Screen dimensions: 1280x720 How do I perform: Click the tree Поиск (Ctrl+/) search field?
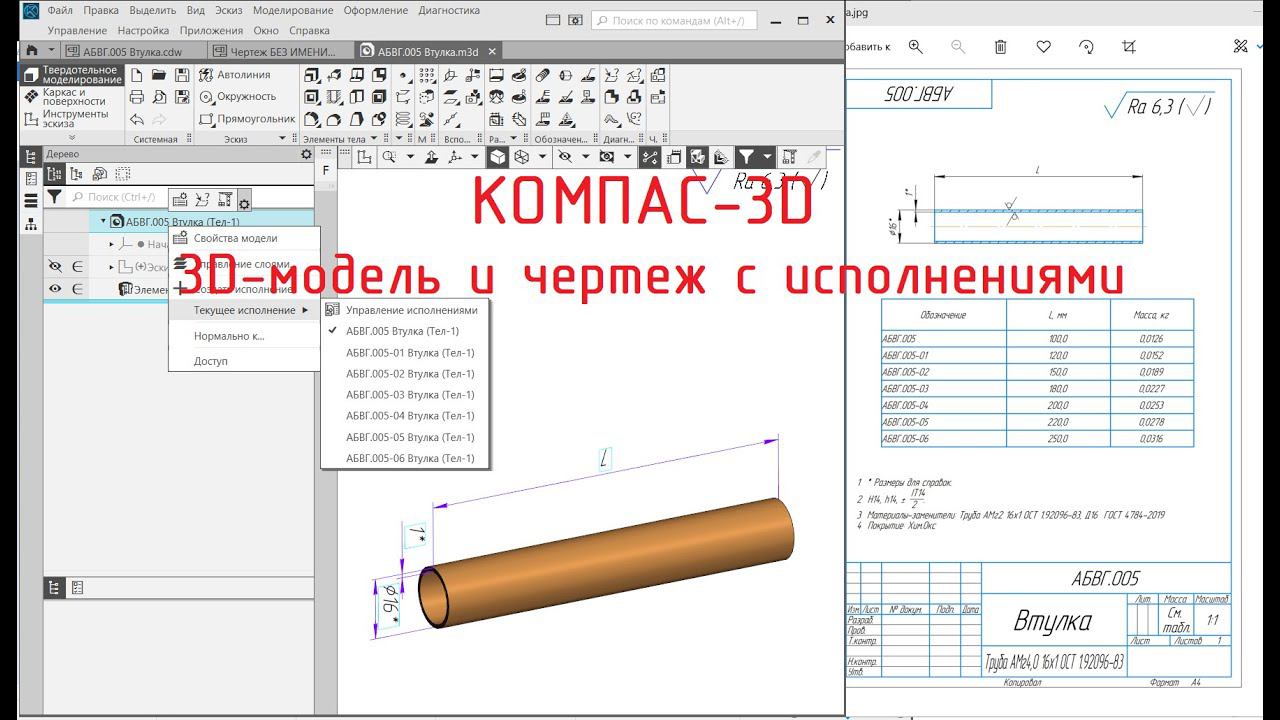117,197
